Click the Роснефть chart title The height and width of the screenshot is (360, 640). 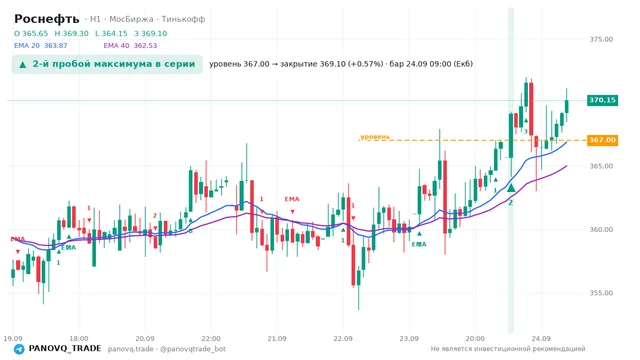point(47,19)
